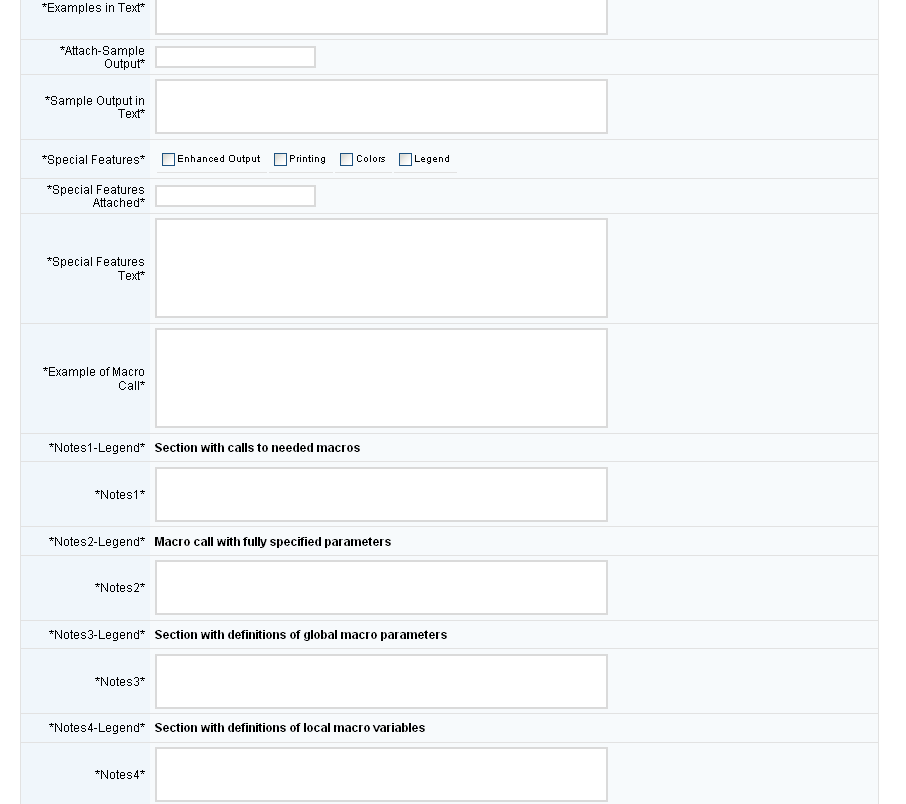The image size is (906, 804).
Task: Click the Notes4 text area
Action: [381, 775]
